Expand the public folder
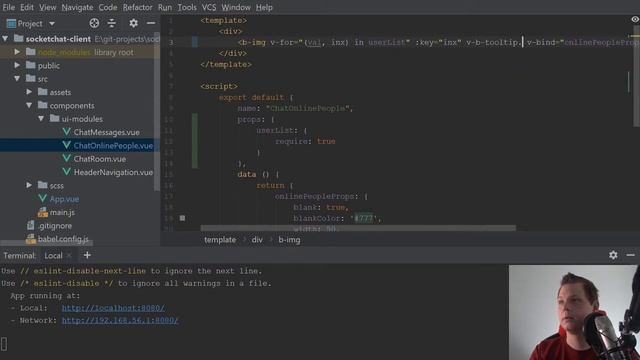This screenshot has width=640, height=360. (17, 65)
